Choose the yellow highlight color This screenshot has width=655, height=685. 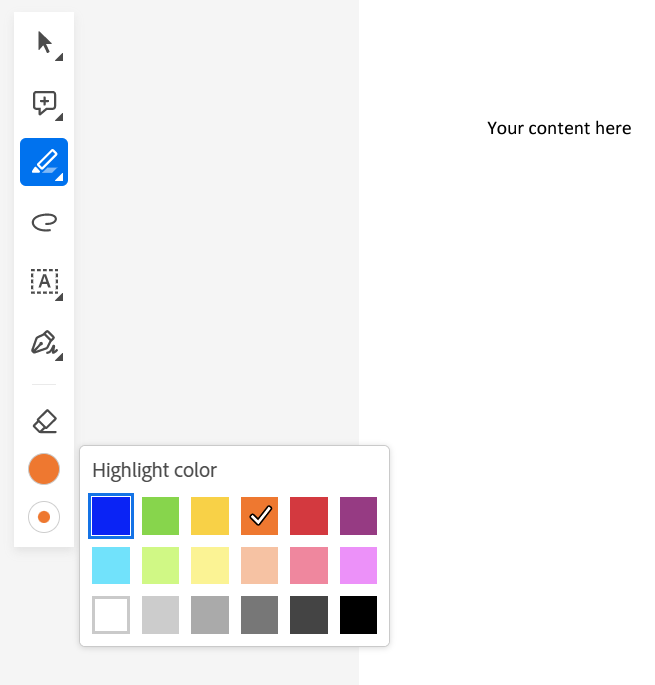[210, 516]
